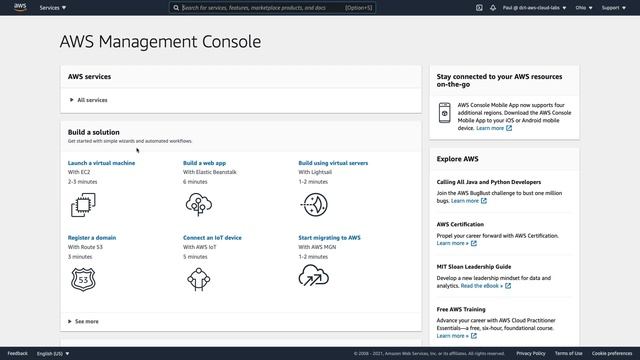Click the 'AWS Management Console' title
The width and height of the screenshot is (640, 360).
tap(160, 42)
